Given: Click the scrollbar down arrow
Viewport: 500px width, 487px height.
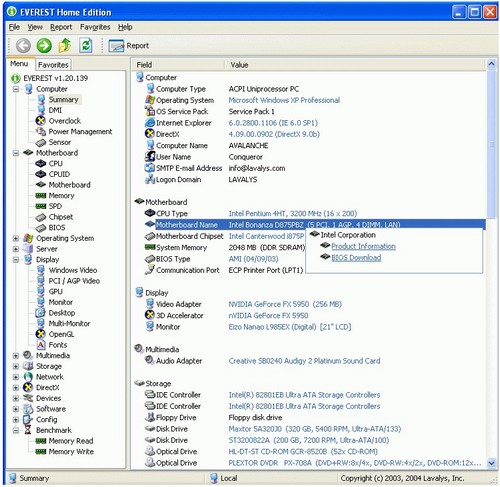Looking at the screenshot, I should 491,463.
